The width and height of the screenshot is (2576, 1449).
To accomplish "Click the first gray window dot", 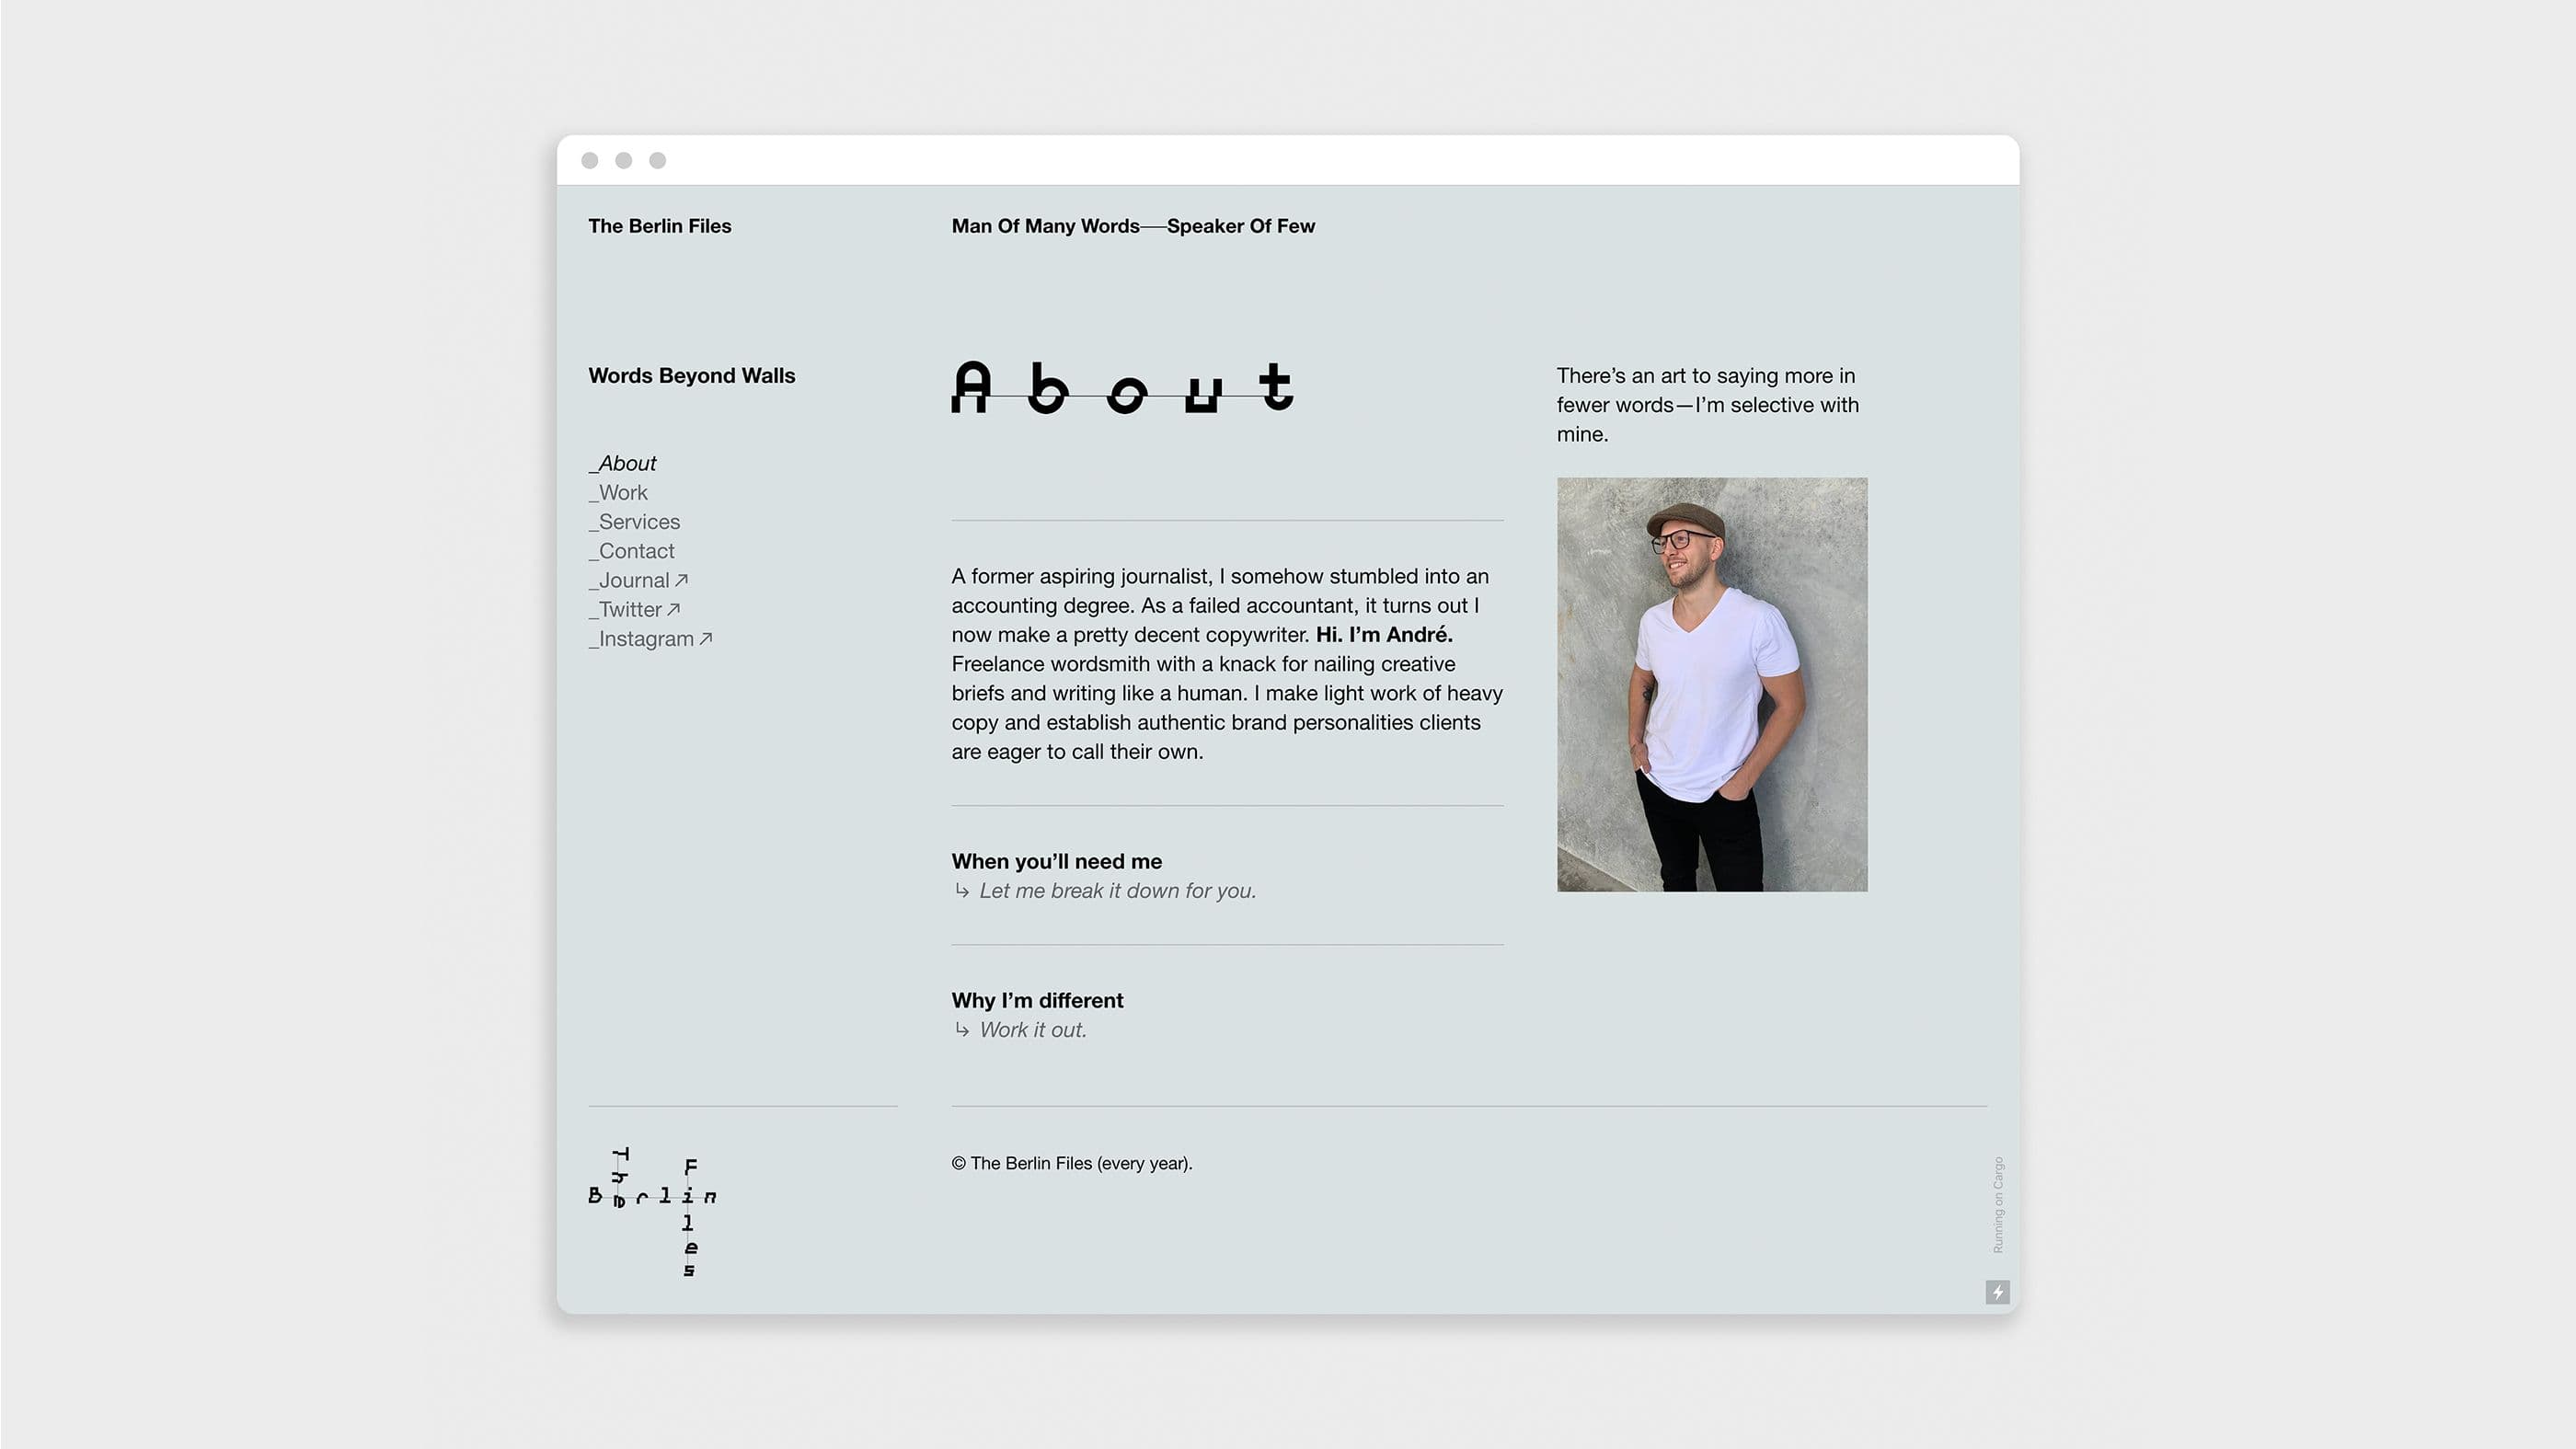I will pos(590,160).
